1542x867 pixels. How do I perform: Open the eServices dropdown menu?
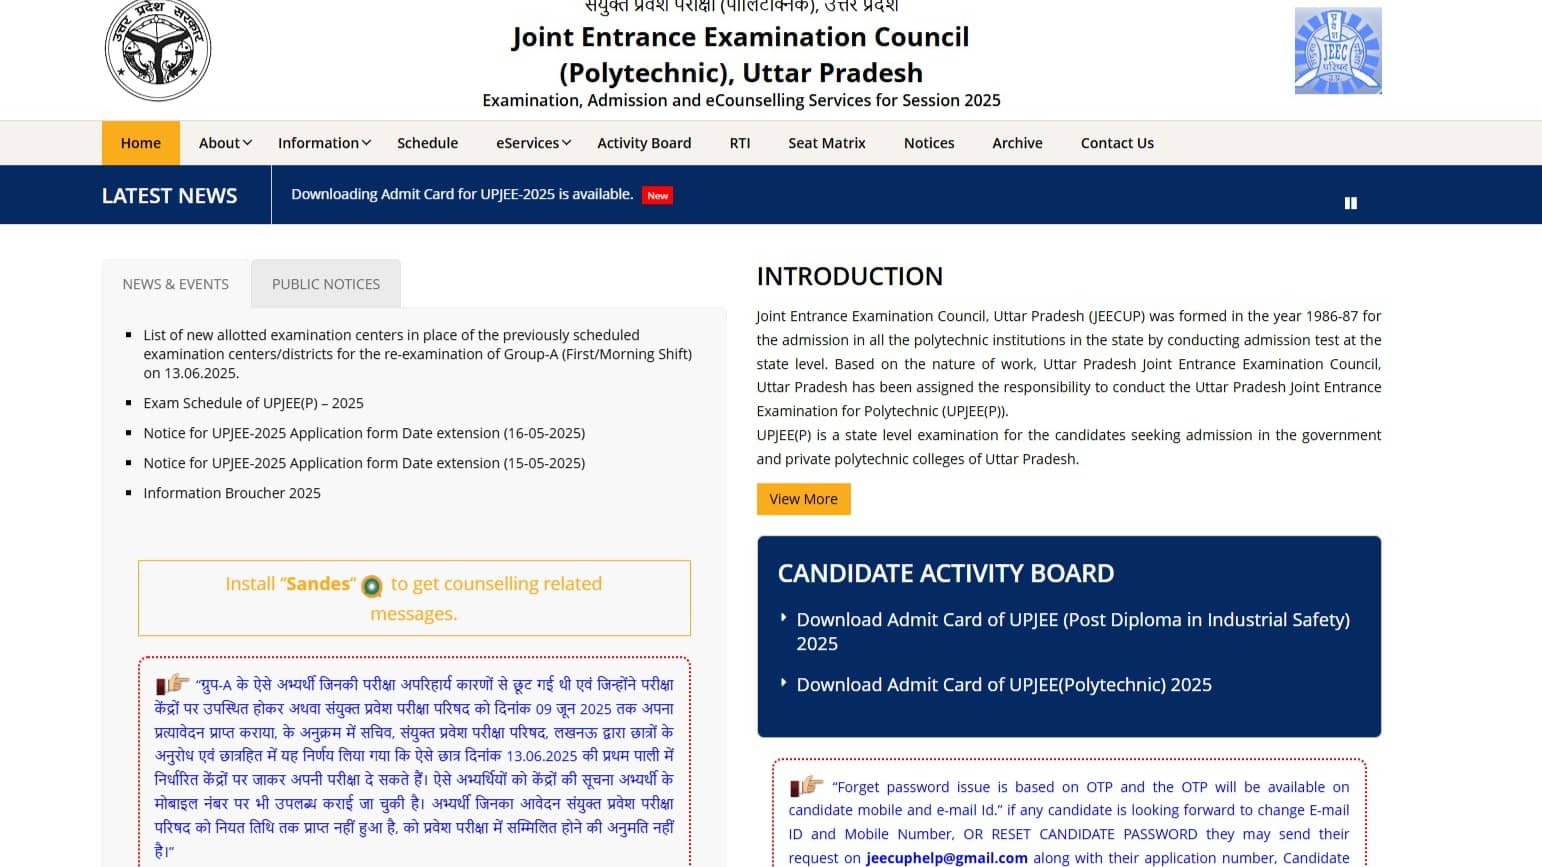[x=533, y=143]
